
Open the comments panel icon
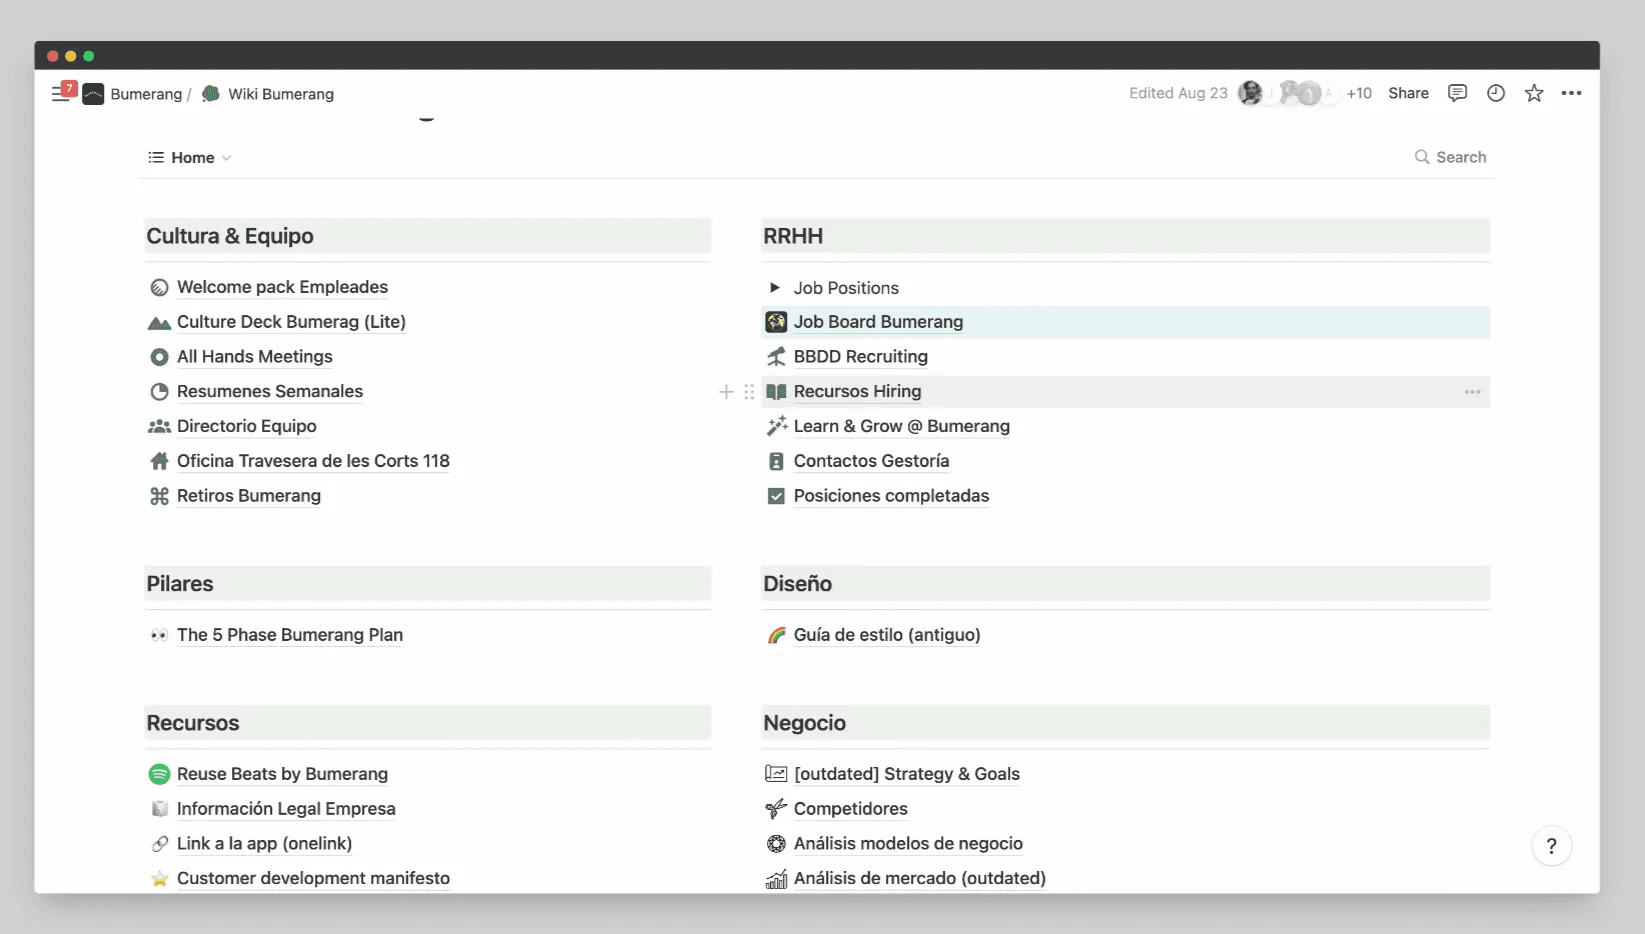(x=1457, y=93)
